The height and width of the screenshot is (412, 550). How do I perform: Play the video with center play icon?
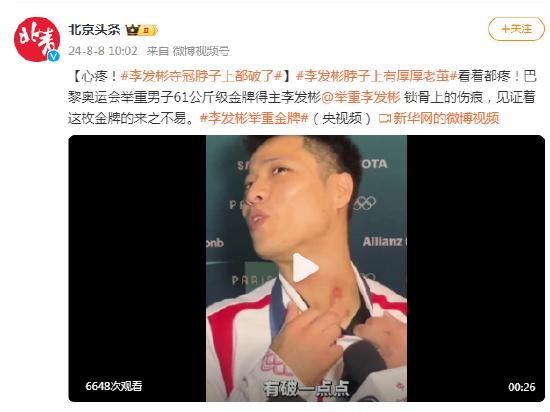306,268
